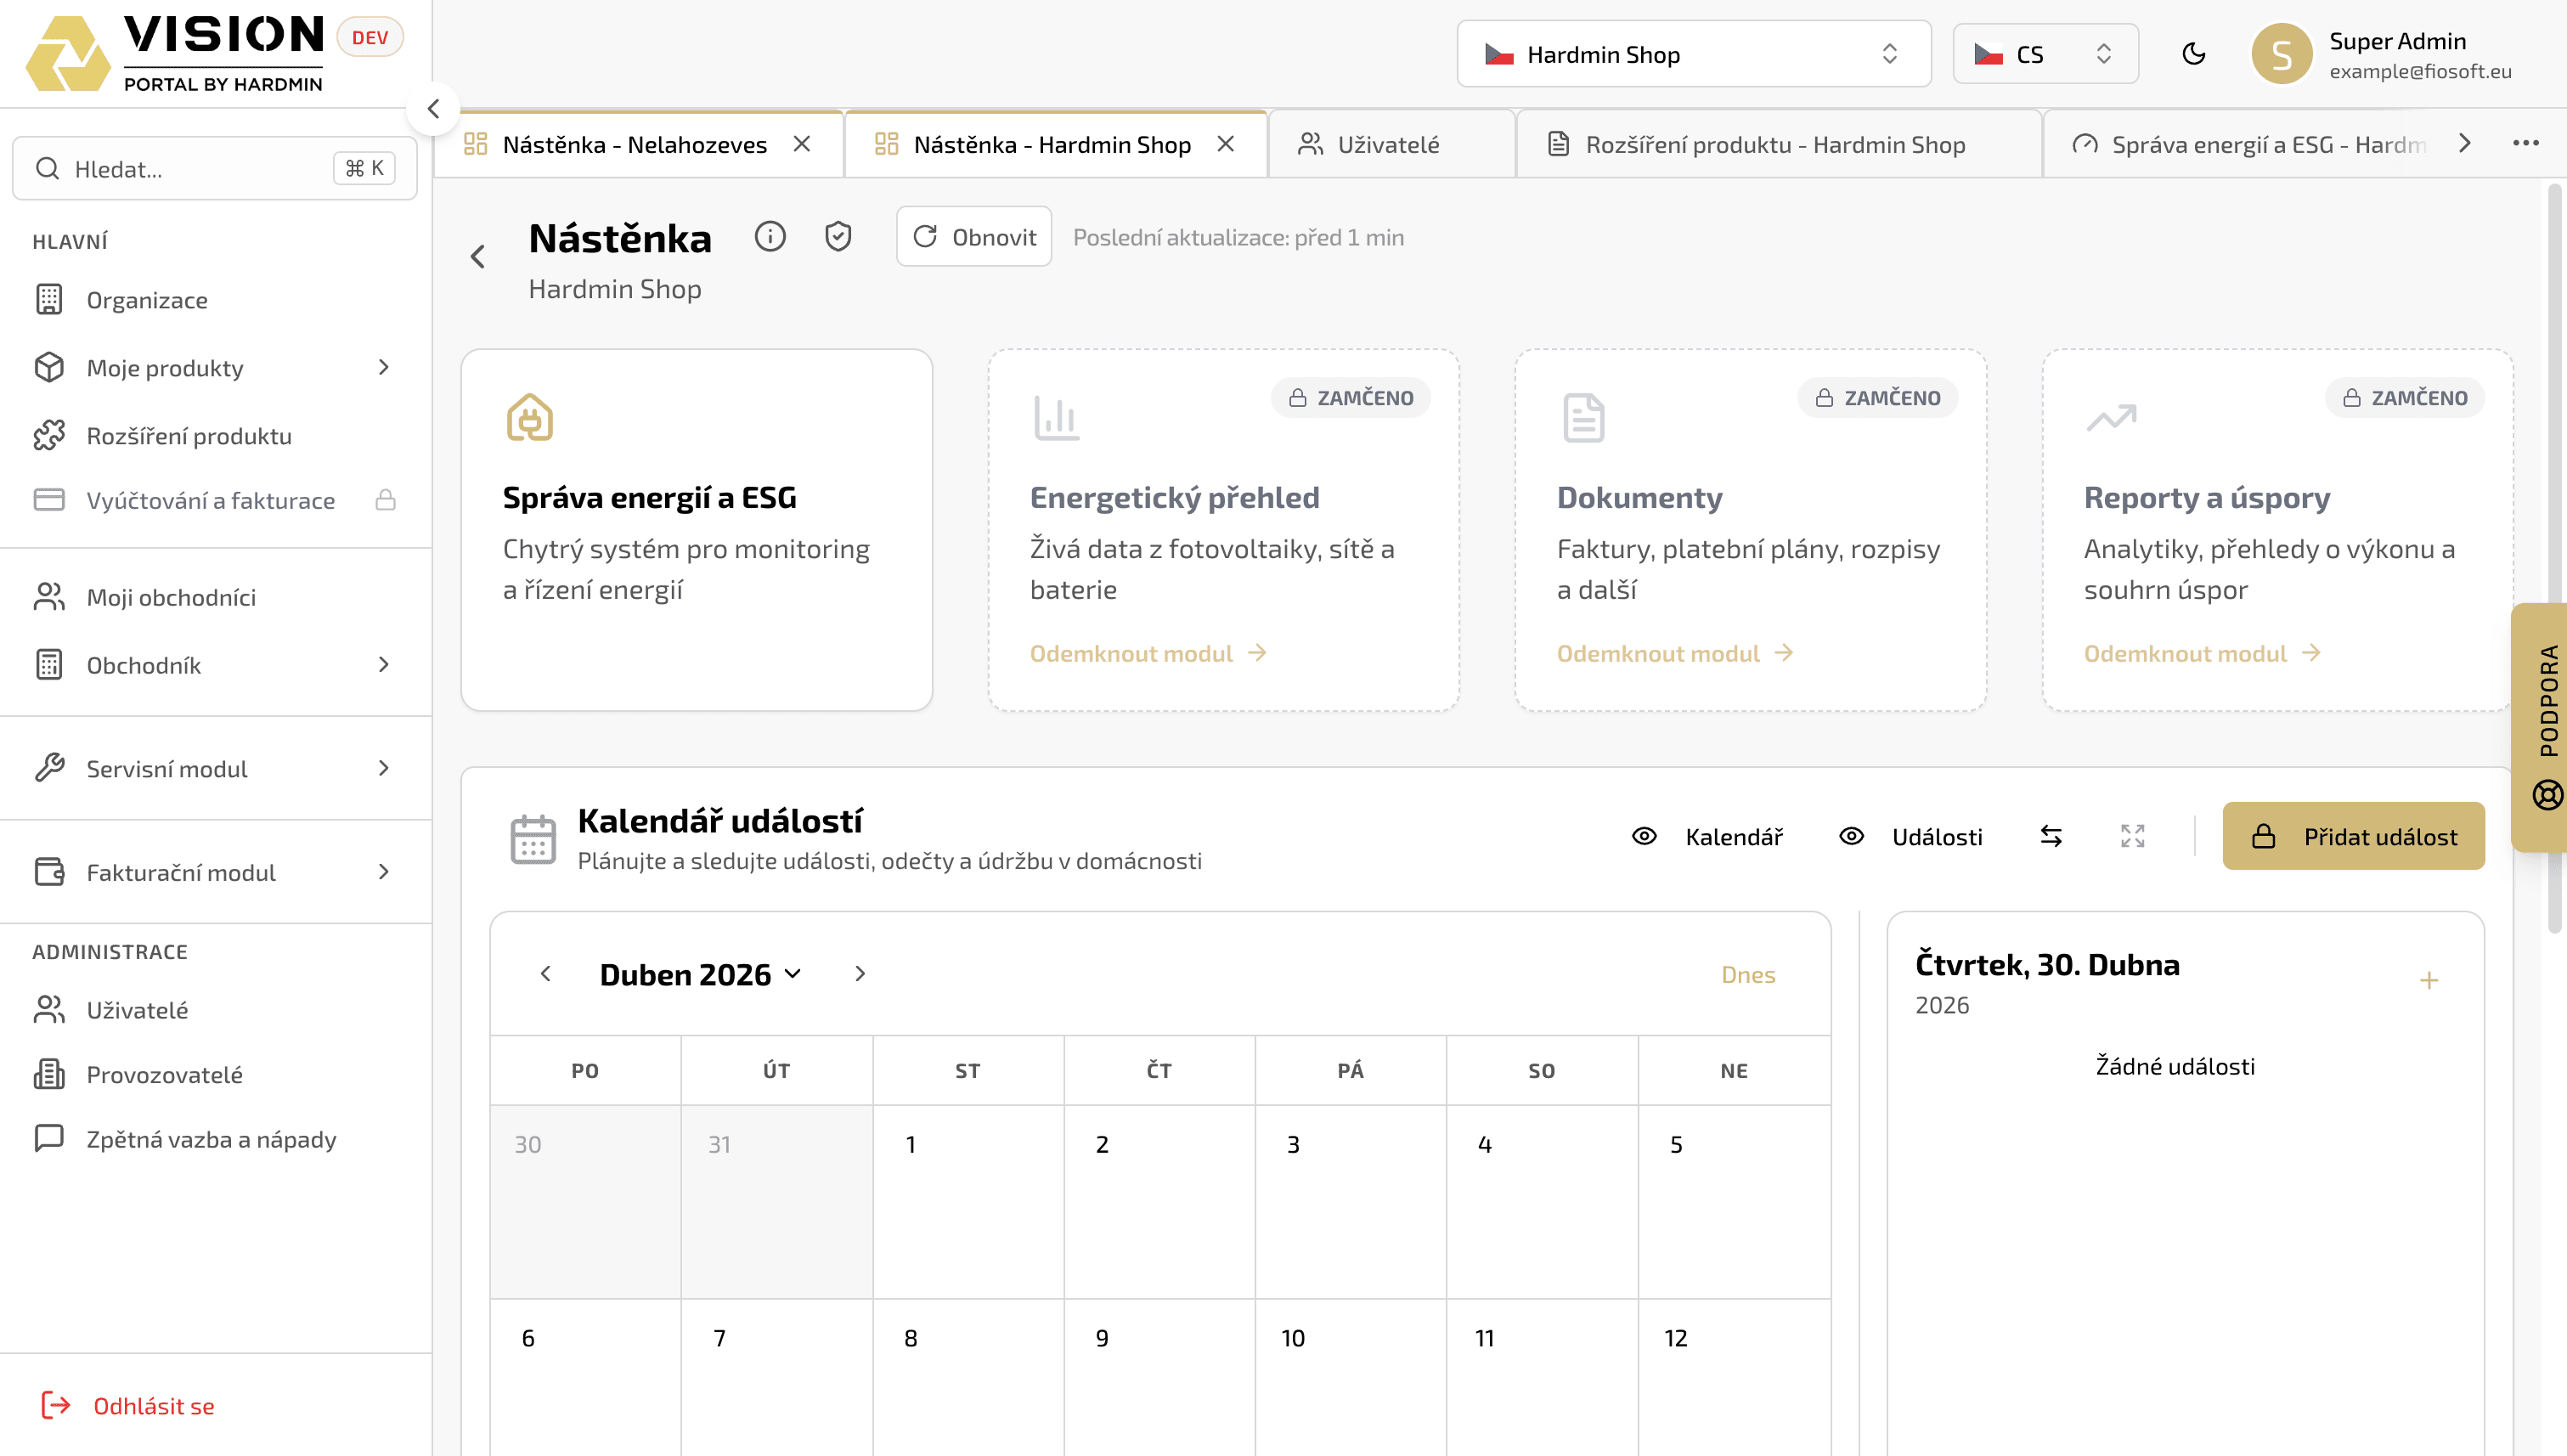
Task: Click Odemknout modul under Dokumenty
Action: (1675, 654)
